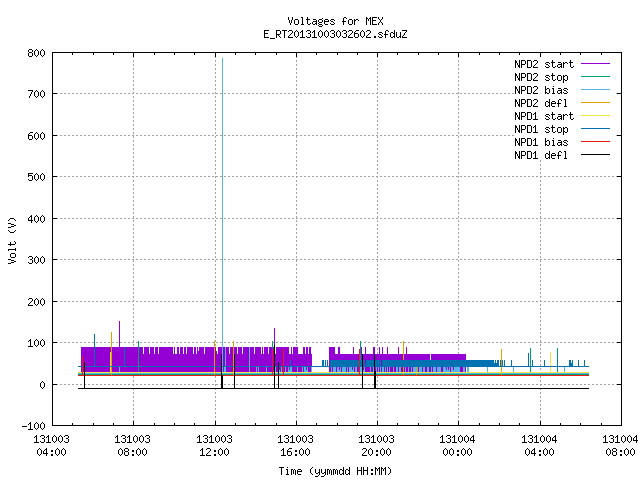640x480 pixels.
Task: Select the NPD1 start legend label
Action: point(544,116)
